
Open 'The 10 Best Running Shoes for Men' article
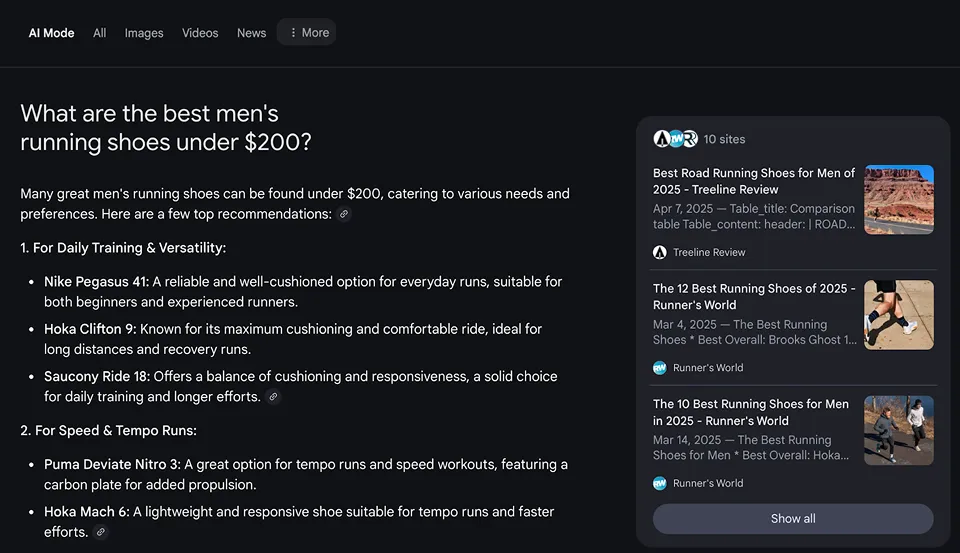[751, 412]
